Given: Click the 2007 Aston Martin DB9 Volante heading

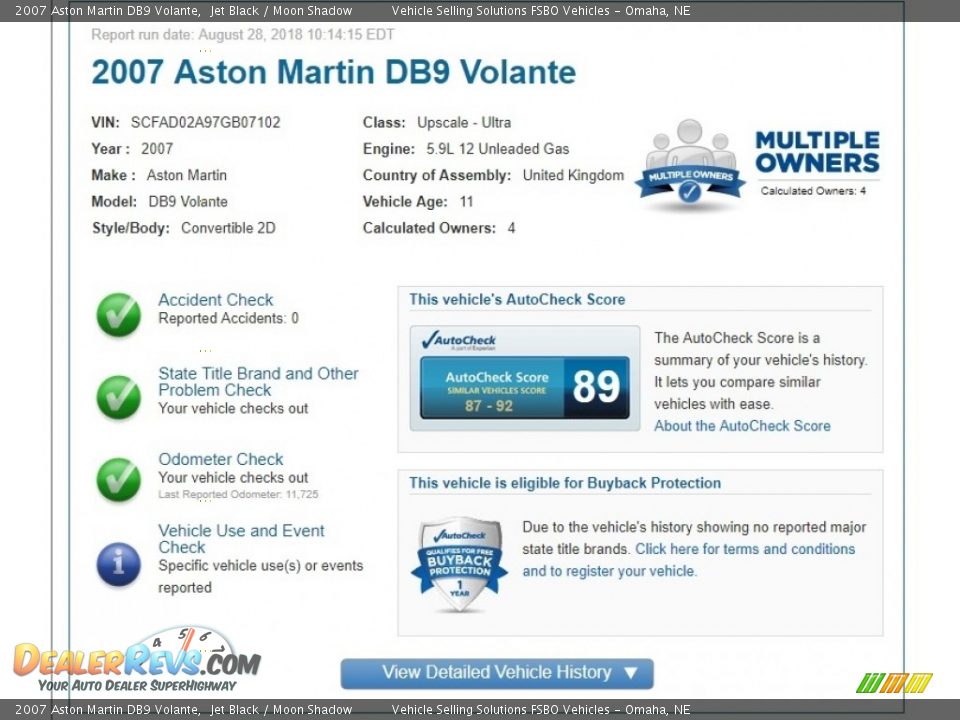Looking at the screenshot, I should [334, 72].
